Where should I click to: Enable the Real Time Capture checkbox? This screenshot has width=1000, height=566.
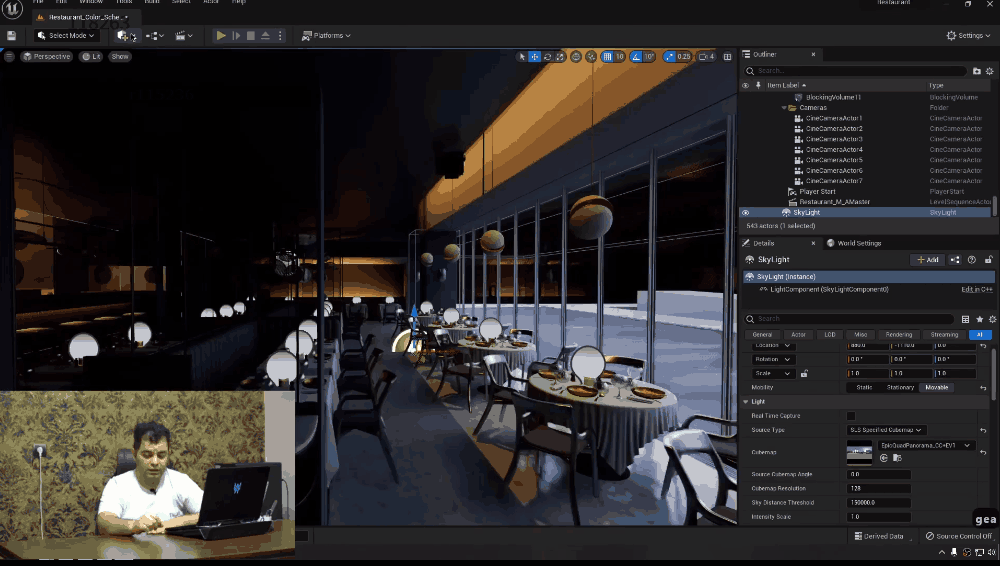851,416
